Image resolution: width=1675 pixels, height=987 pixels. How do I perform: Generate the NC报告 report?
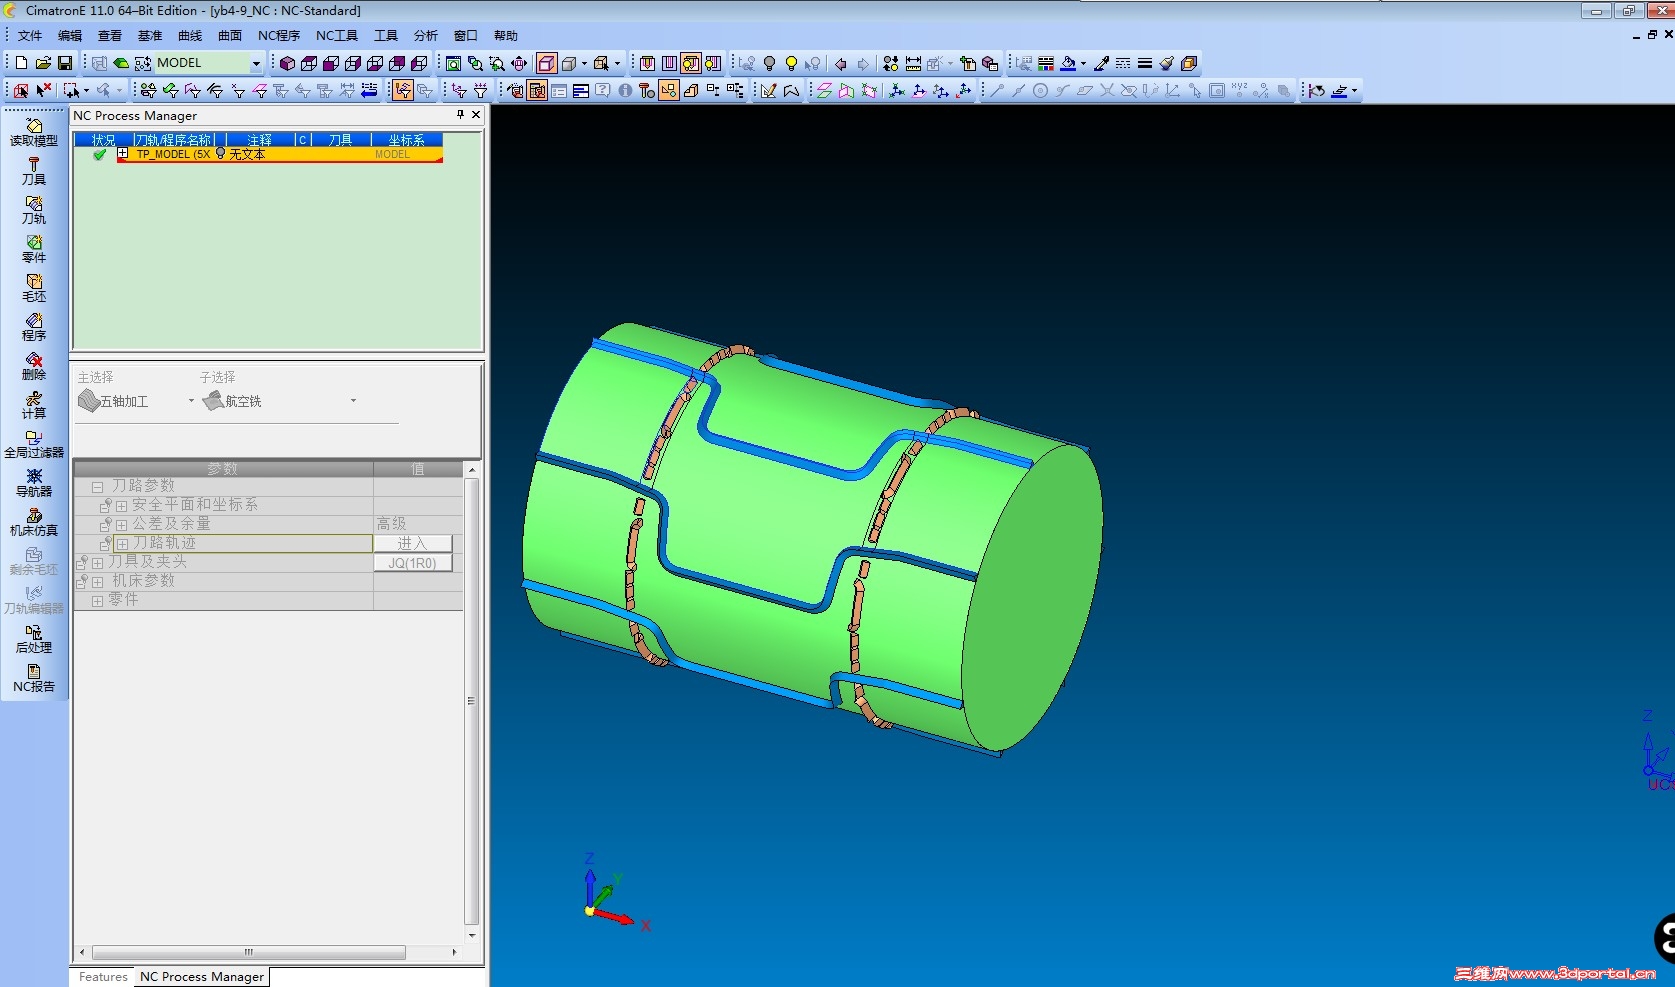click(x=34, y=679)
